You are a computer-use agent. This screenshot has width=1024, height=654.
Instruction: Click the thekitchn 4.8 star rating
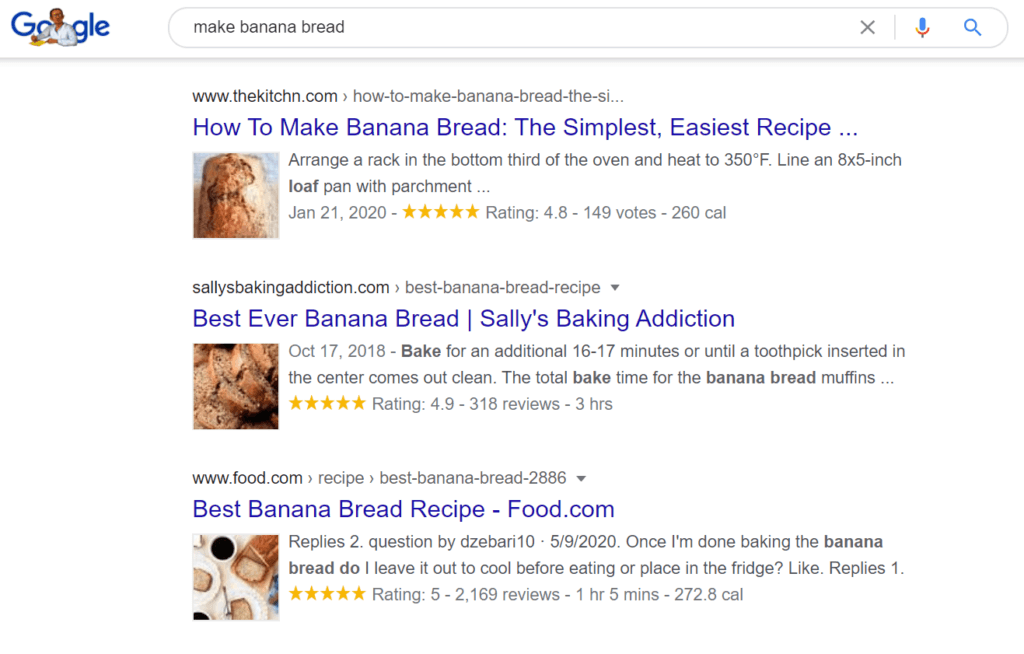click(x=441, y=212)
